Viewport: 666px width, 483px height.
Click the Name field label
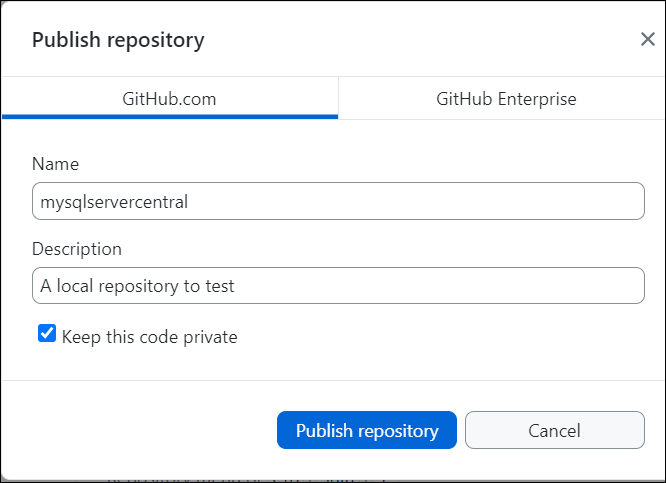pos(55,164)
